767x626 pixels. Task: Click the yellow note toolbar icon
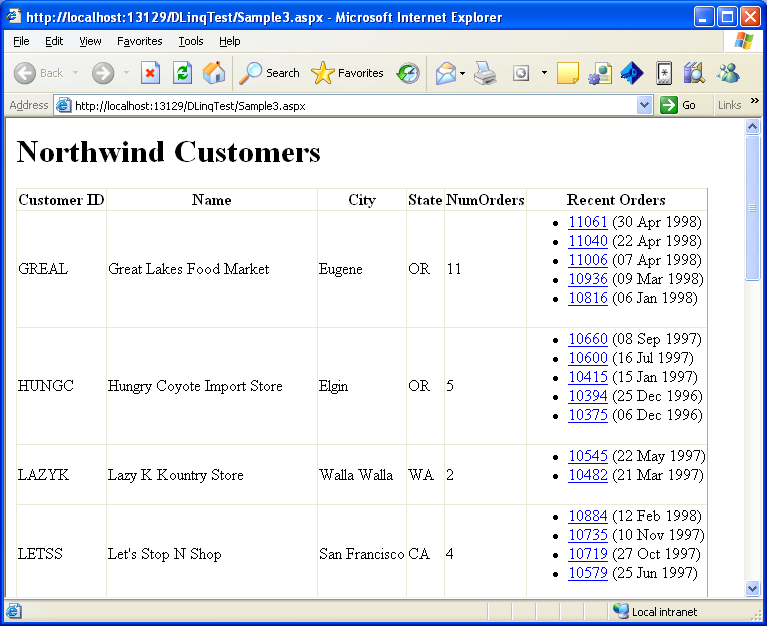coord(567,73)
